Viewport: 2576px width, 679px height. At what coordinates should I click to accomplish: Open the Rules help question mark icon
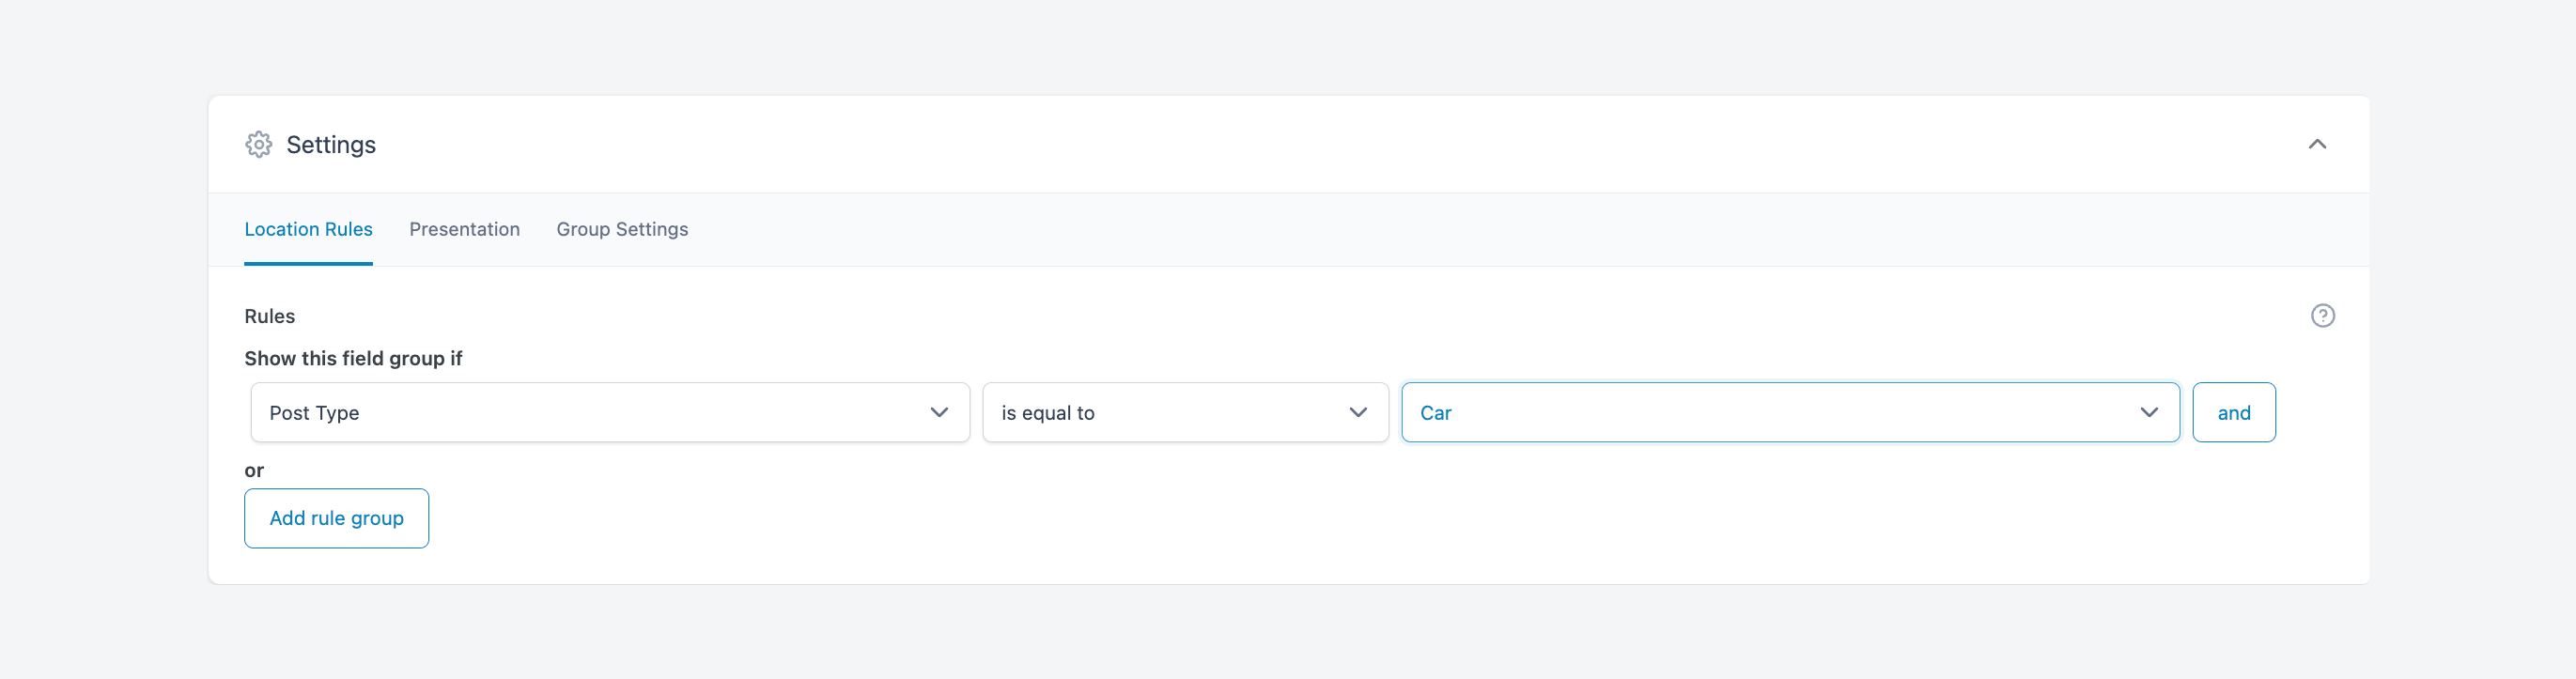coord(2322,316)
